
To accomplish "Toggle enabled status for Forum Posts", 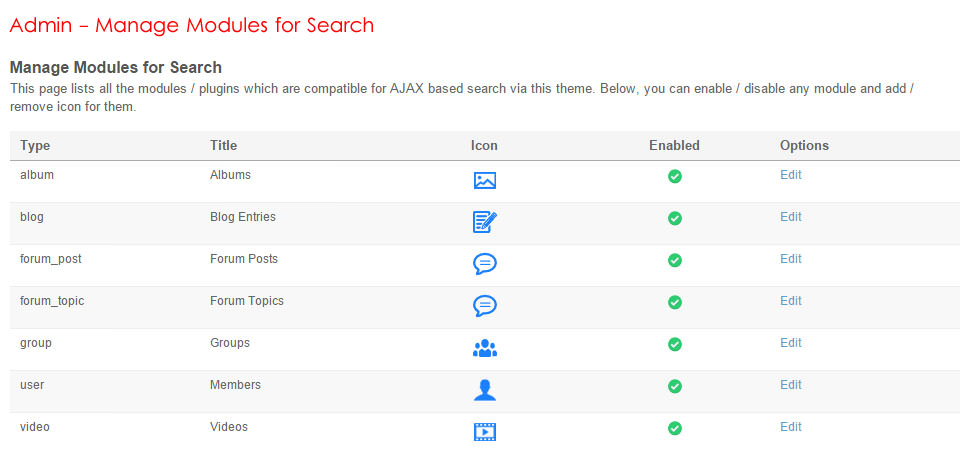I will click(x=675, y=260).
